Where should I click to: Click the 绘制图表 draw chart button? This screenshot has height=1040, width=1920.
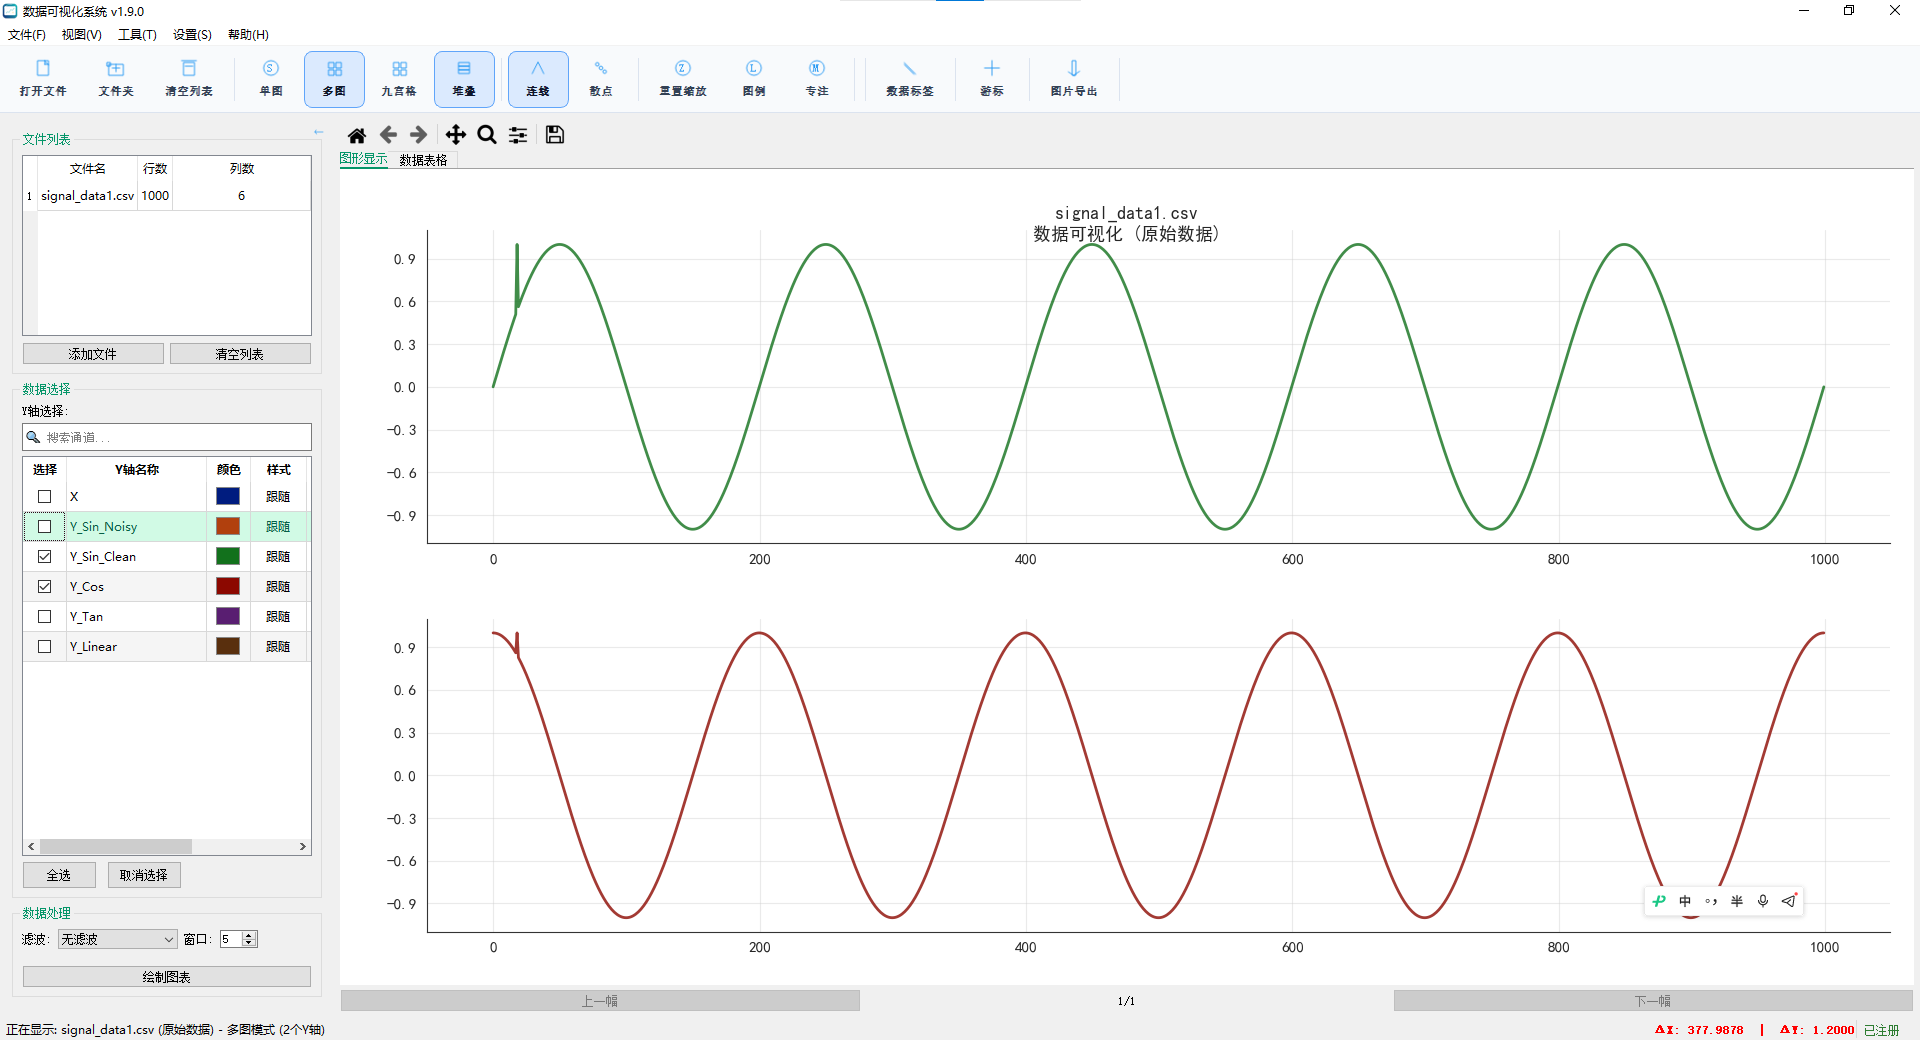(167, 977)
